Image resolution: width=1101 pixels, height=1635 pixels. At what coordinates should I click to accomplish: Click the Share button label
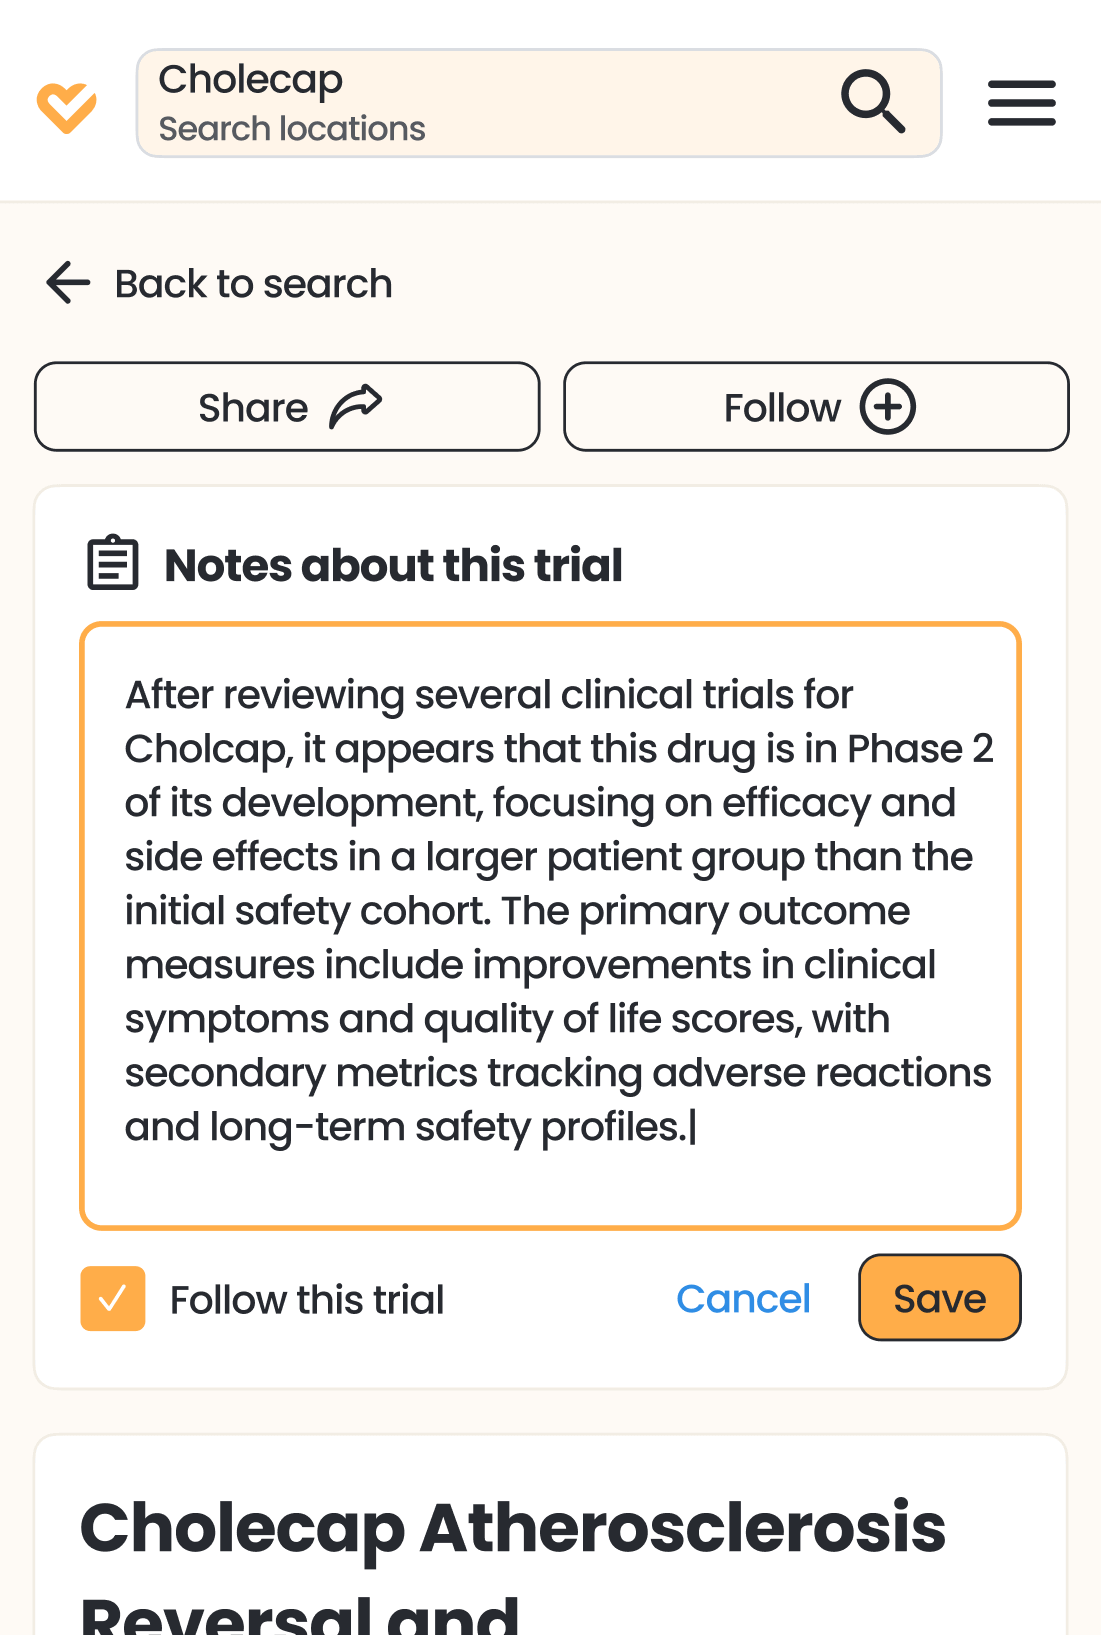click(253, 408)
